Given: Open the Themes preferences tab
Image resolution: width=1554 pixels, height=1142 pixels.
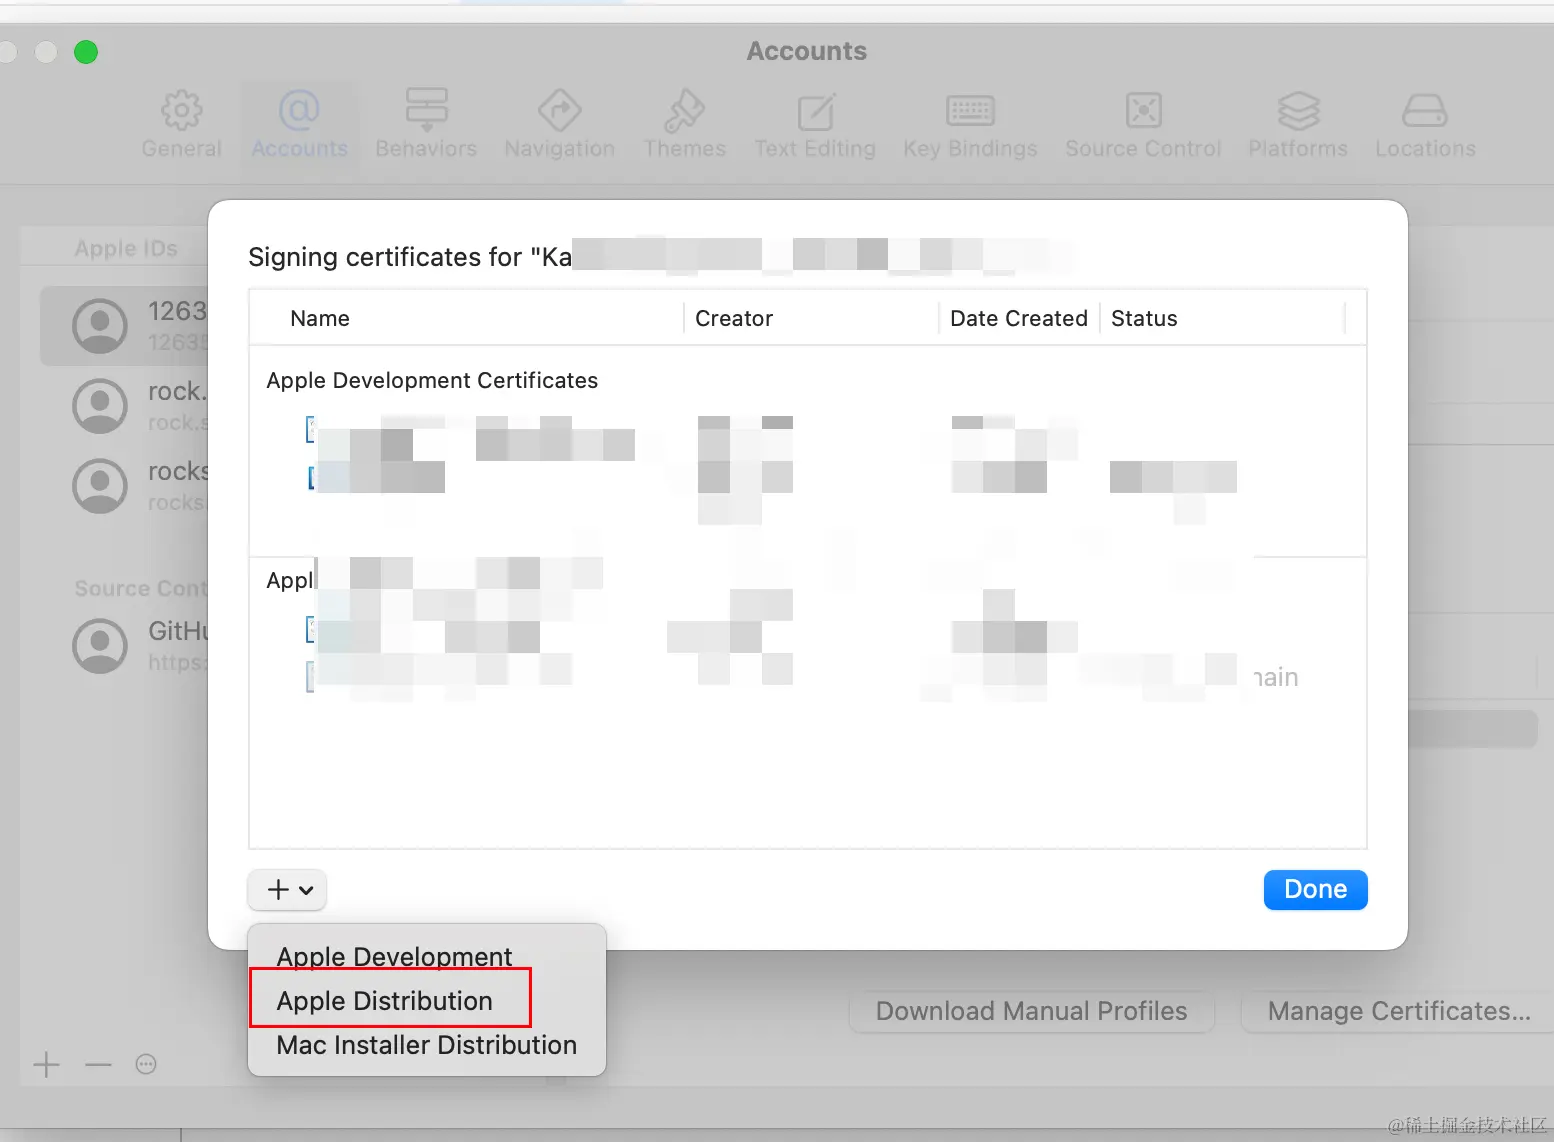Looking at the screenshot, I should (x=684, y=125).
